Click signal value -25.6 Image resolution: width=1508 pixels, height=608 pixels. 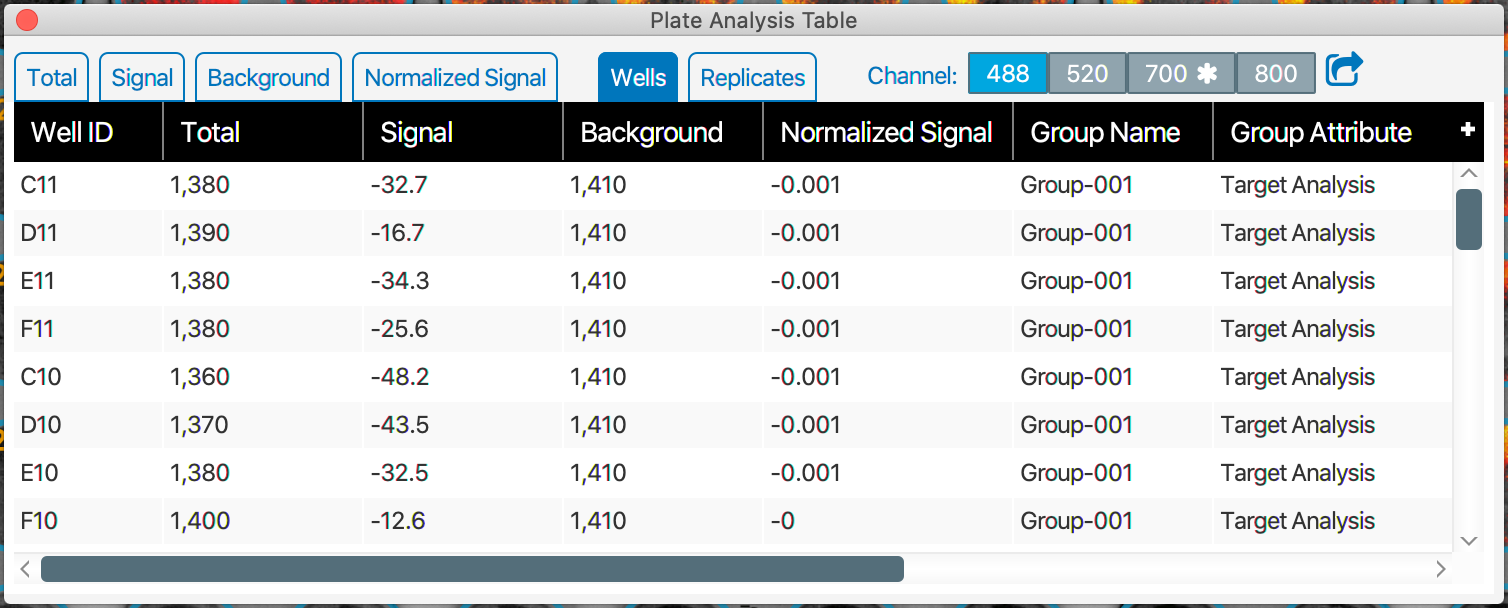[399, 329]
